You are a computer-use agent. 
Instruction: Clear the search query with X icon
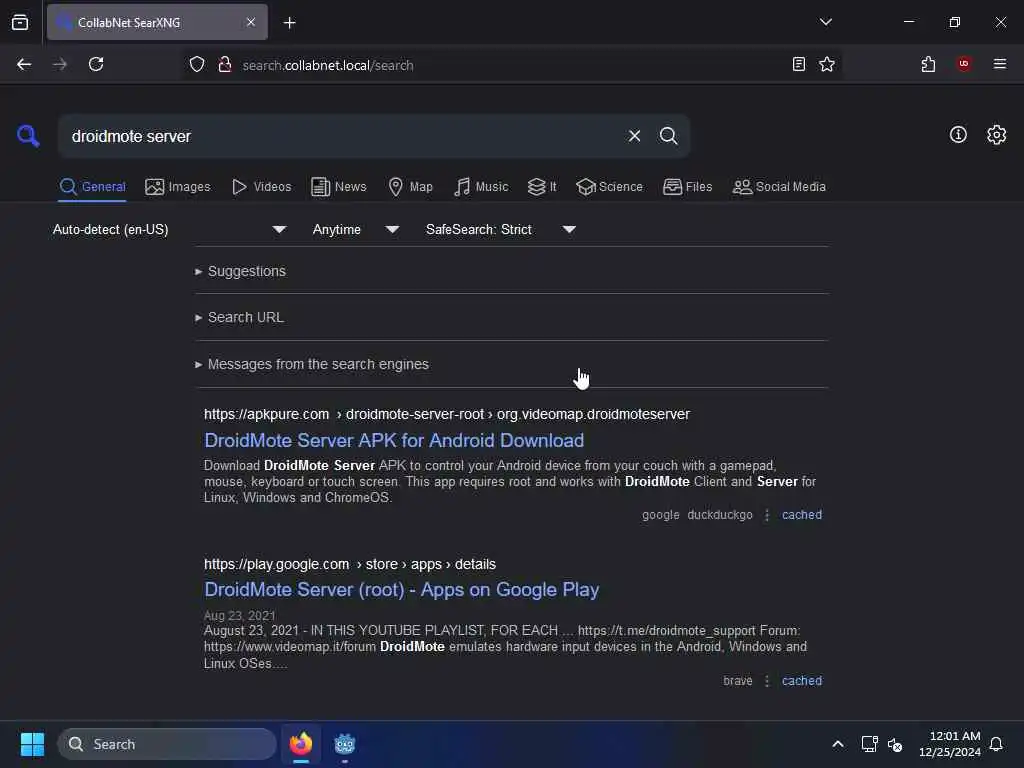634,136
